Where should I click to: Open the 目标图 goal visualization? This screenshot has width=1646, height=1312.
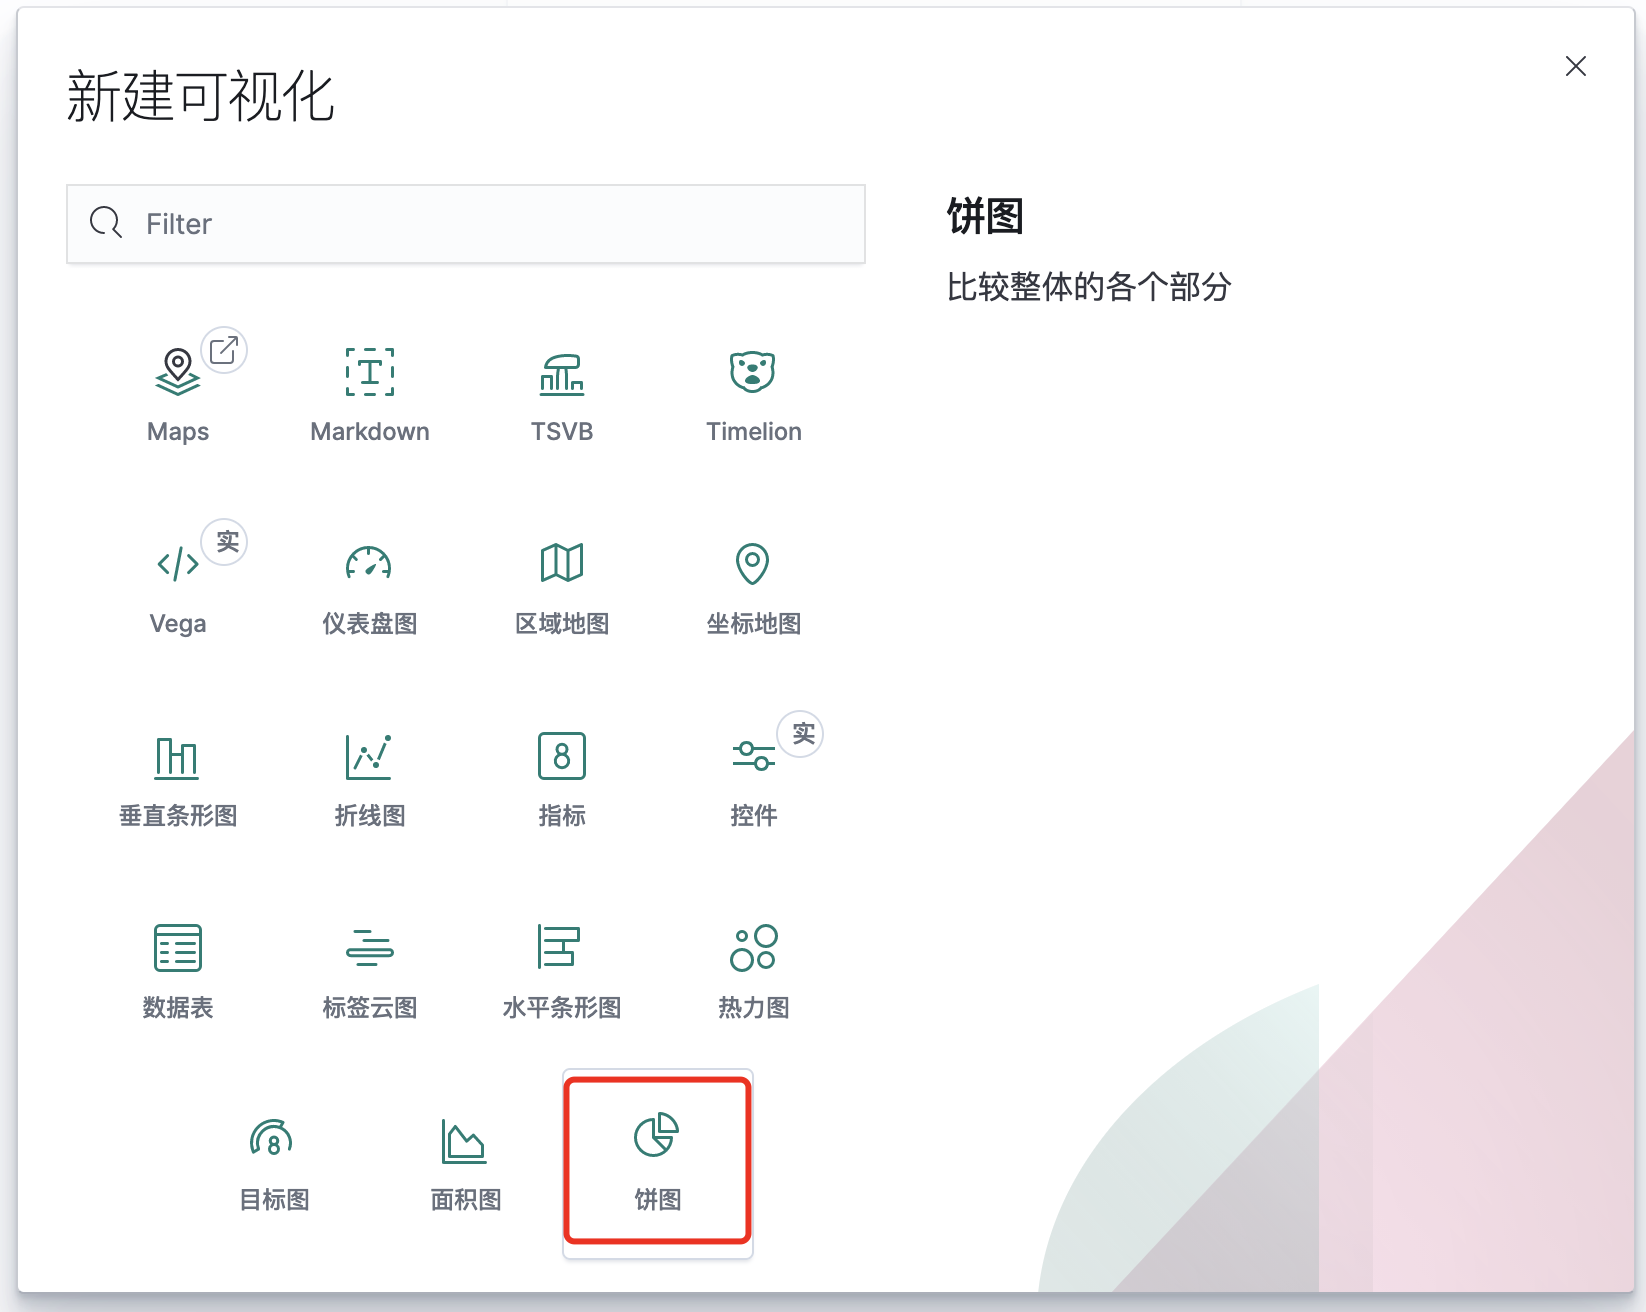click(272, 1162)
